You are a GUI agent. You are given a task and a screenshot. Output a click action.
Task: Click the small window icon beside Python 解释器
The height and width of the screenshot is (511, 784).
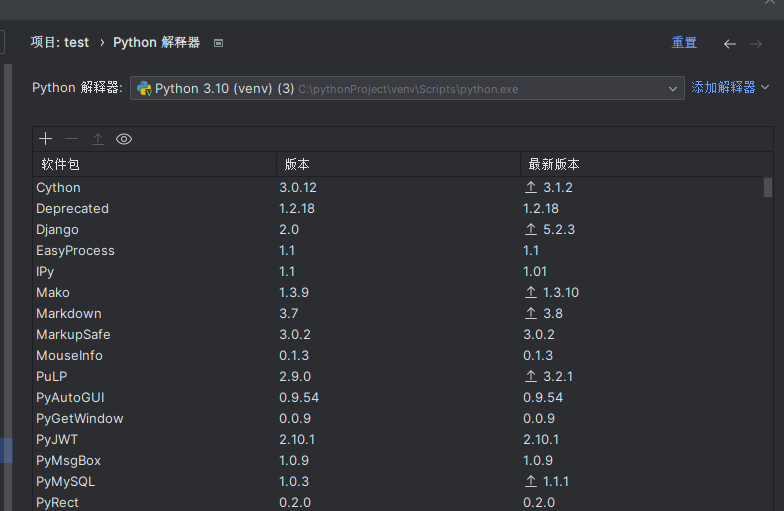218,43
